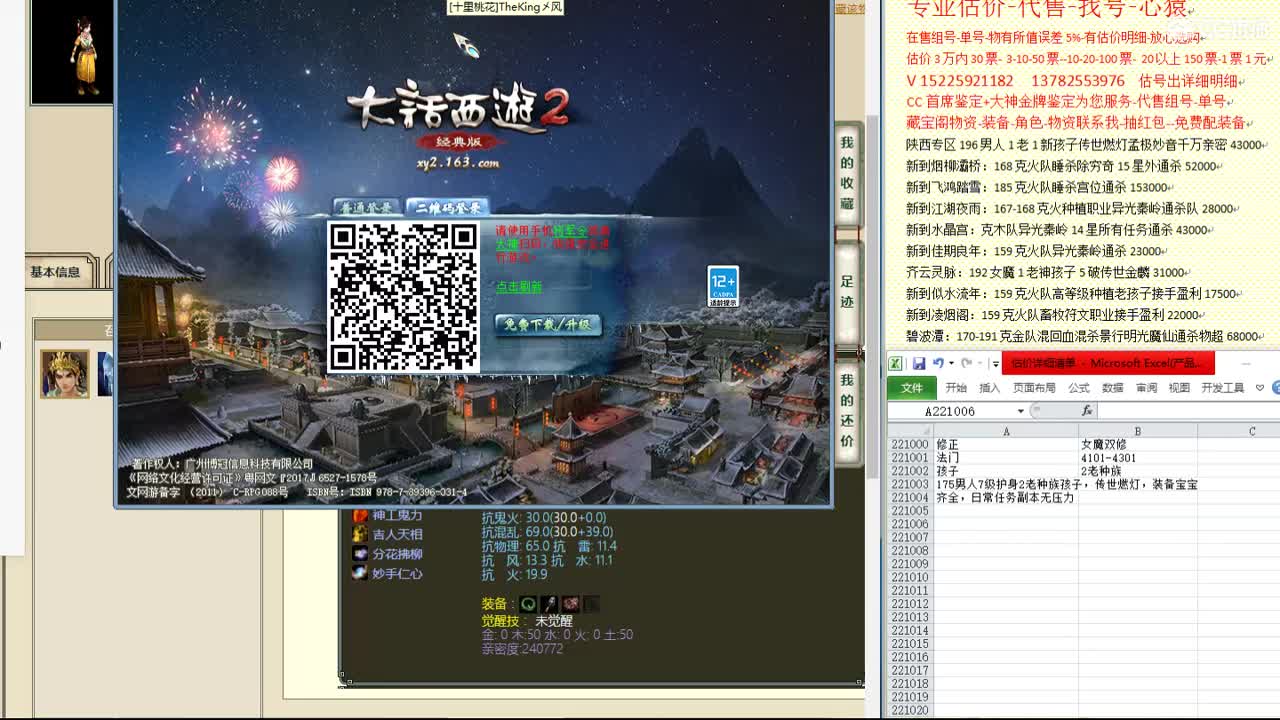Click the Excel undo arrow icon
Viewport: 1280px width, 720px height.
pyautogui.click(x=938, y=363)
